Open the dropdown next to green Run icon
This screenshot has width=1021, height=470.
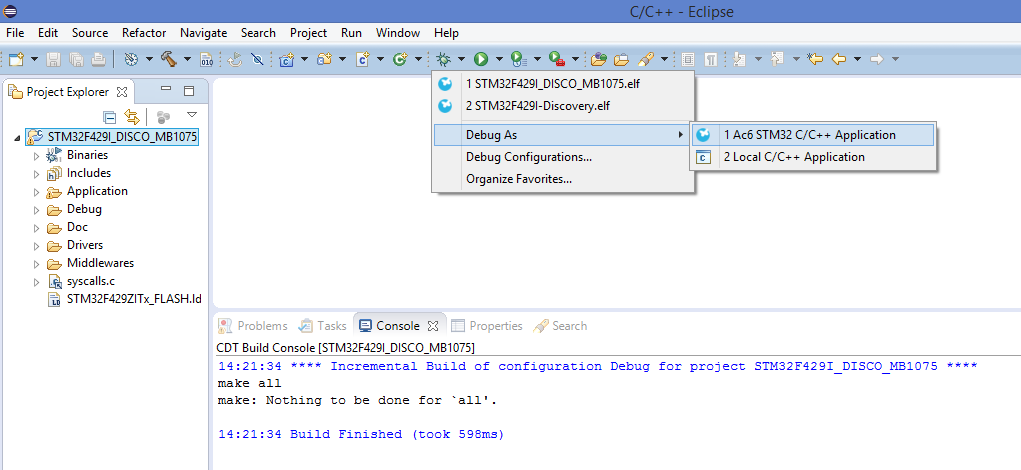499,59
